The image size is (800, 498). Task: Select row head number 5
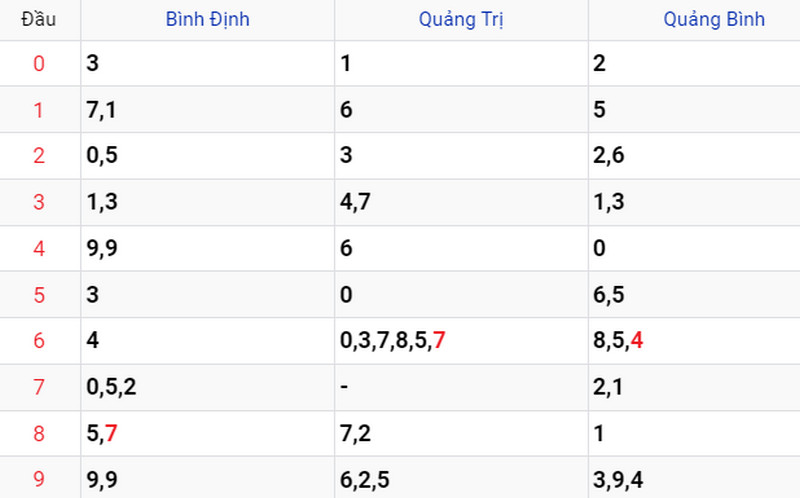click(39, 295)
